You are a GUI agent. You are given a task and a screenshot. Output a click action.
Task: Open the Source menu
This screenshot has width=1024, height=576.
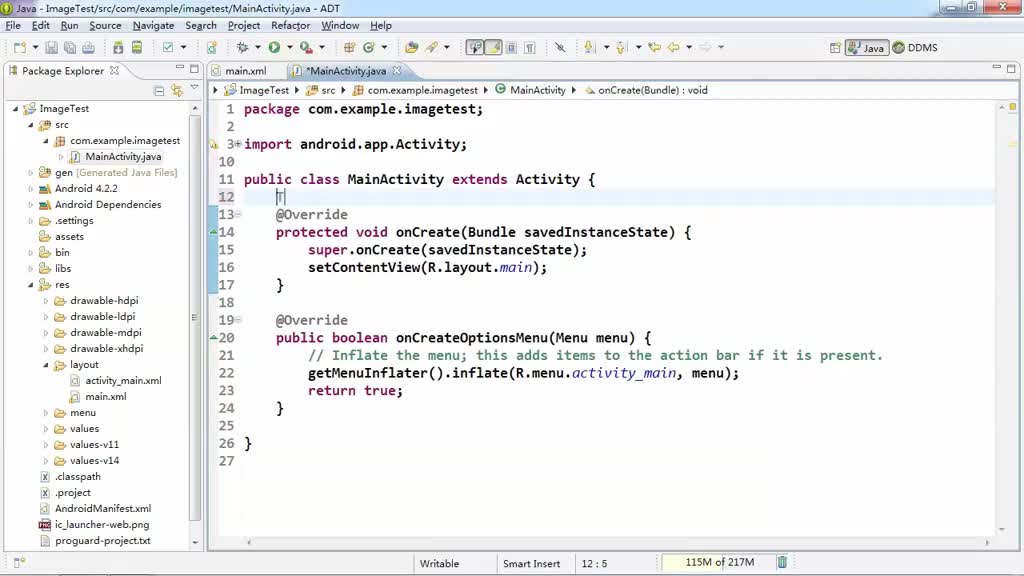coord(105,25)
